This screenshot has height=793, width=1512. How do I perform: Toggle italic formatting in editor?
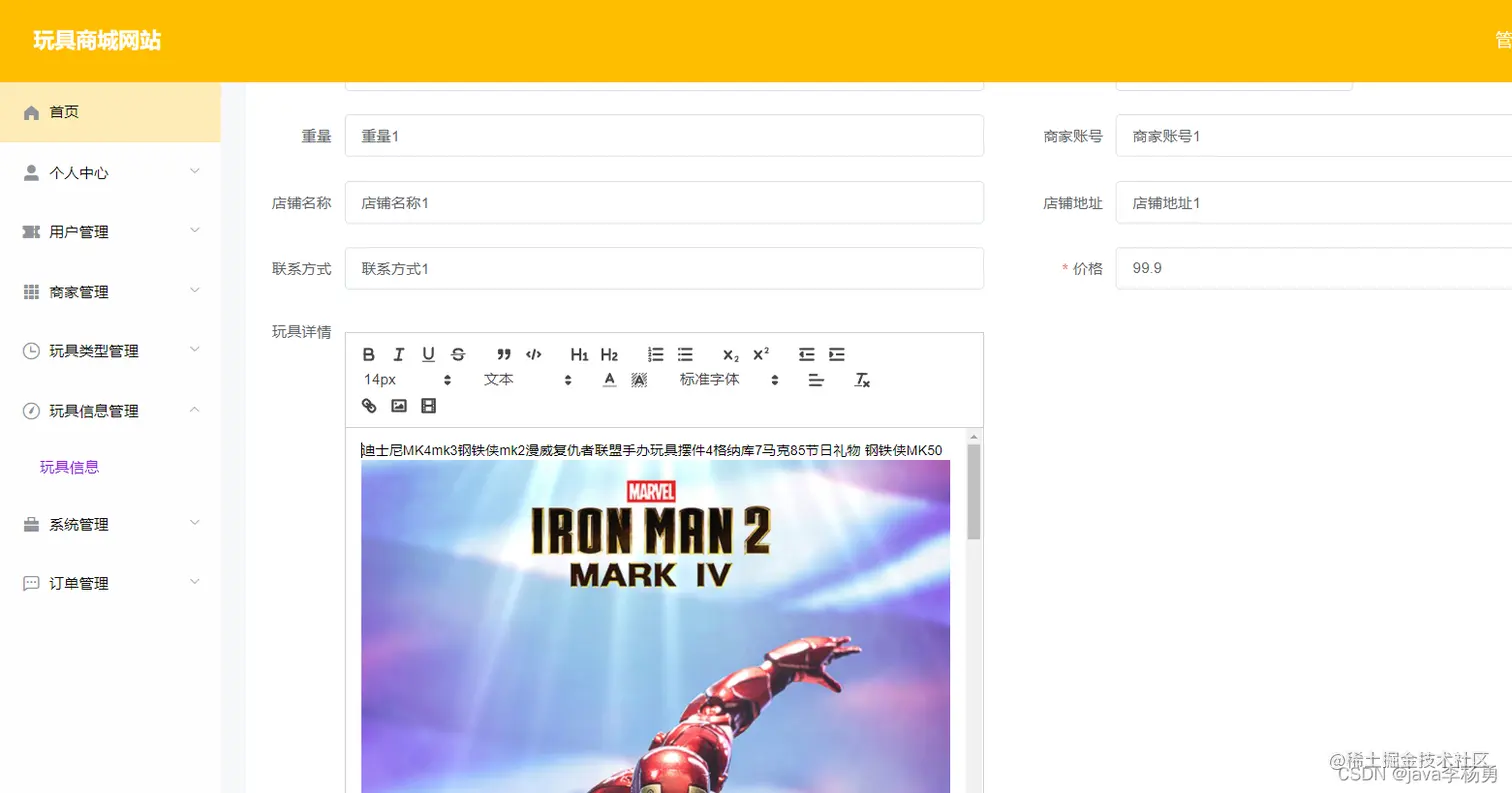(398, 354)
